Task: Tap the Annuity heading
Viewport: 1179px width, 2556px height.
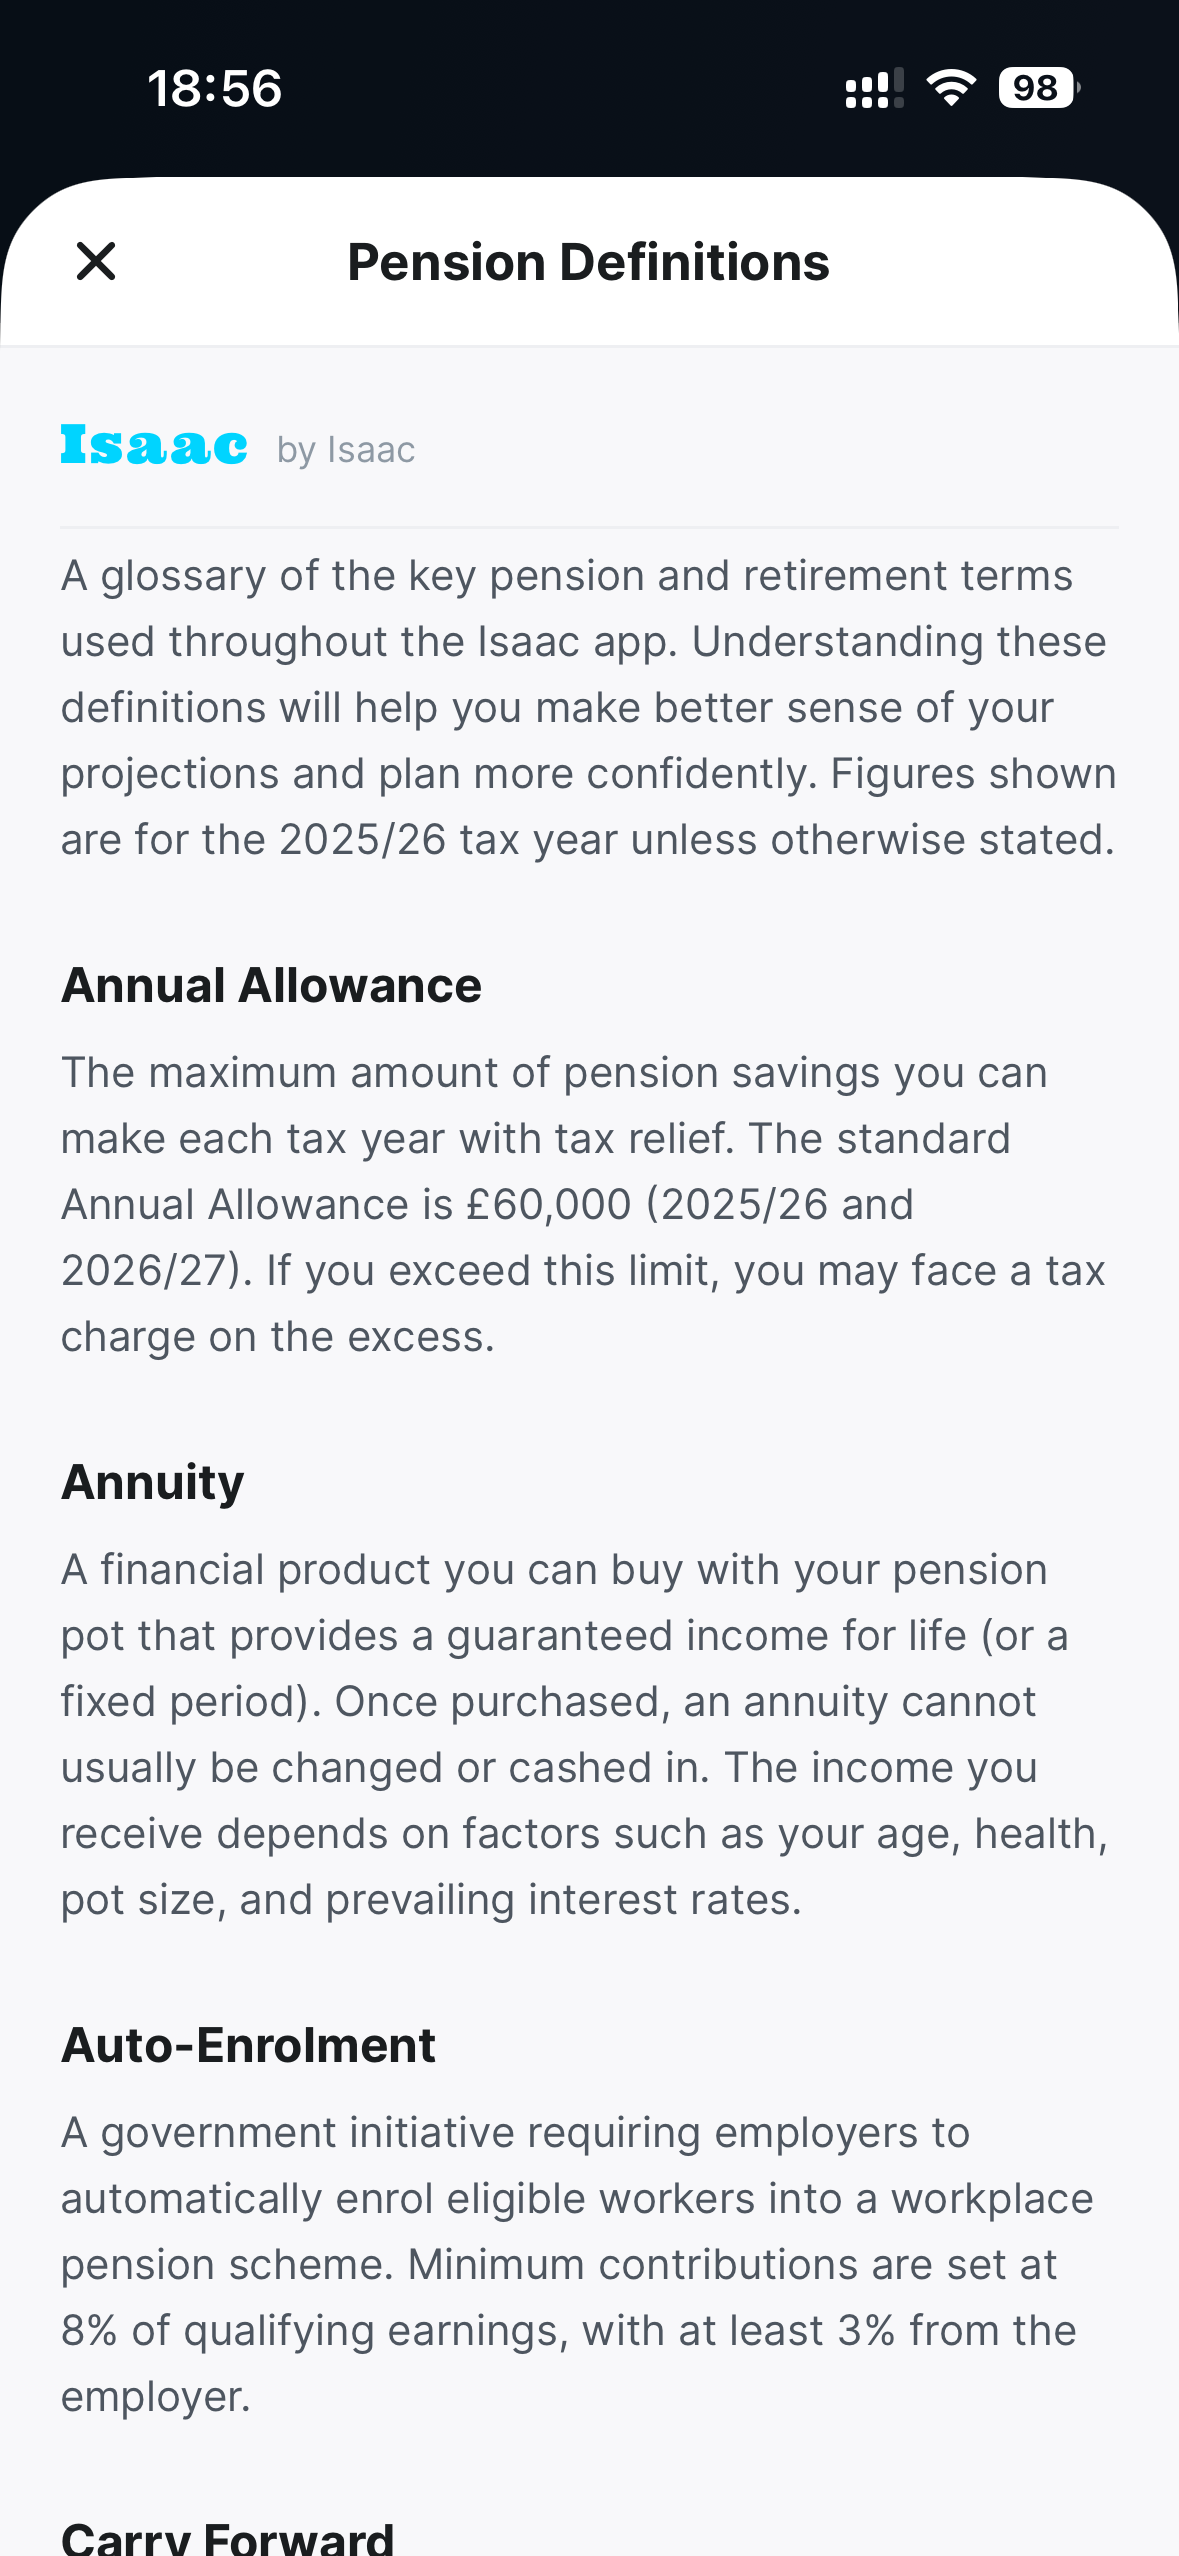Action: (x=153, y=1482)
